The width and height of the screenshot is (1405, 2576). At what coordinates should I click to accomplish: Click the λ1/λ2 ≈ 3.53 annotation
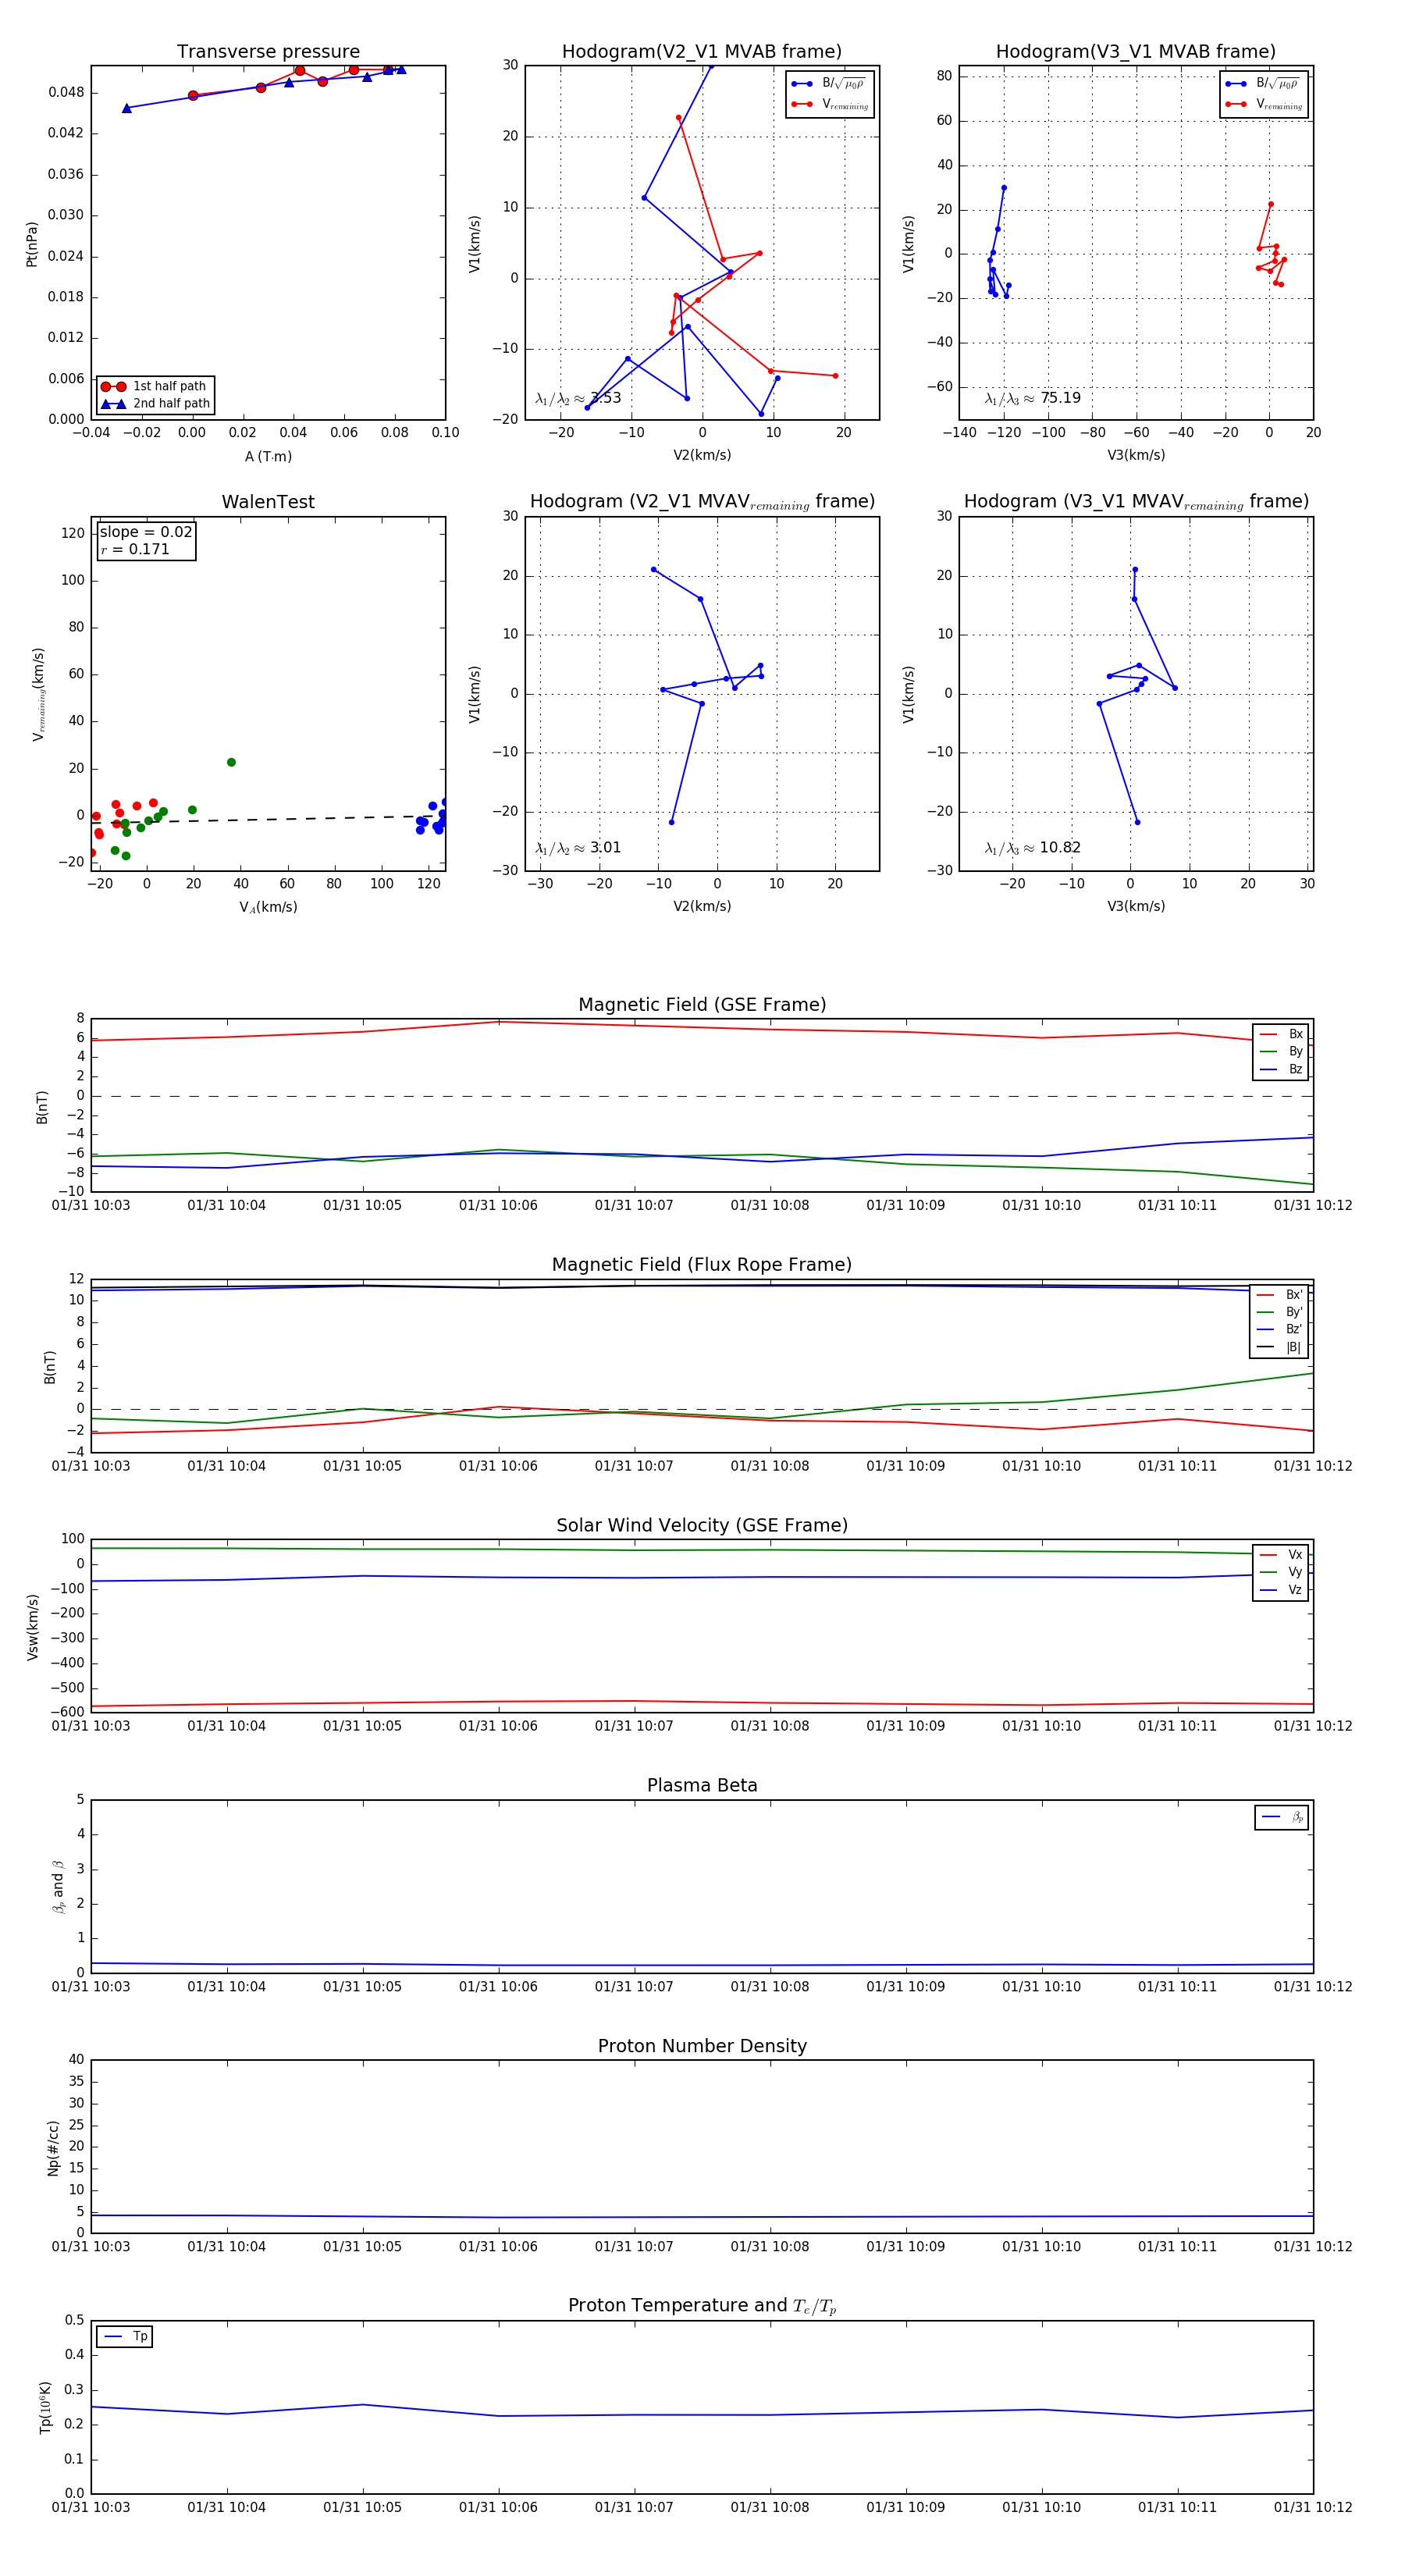[x=578, y=398]
